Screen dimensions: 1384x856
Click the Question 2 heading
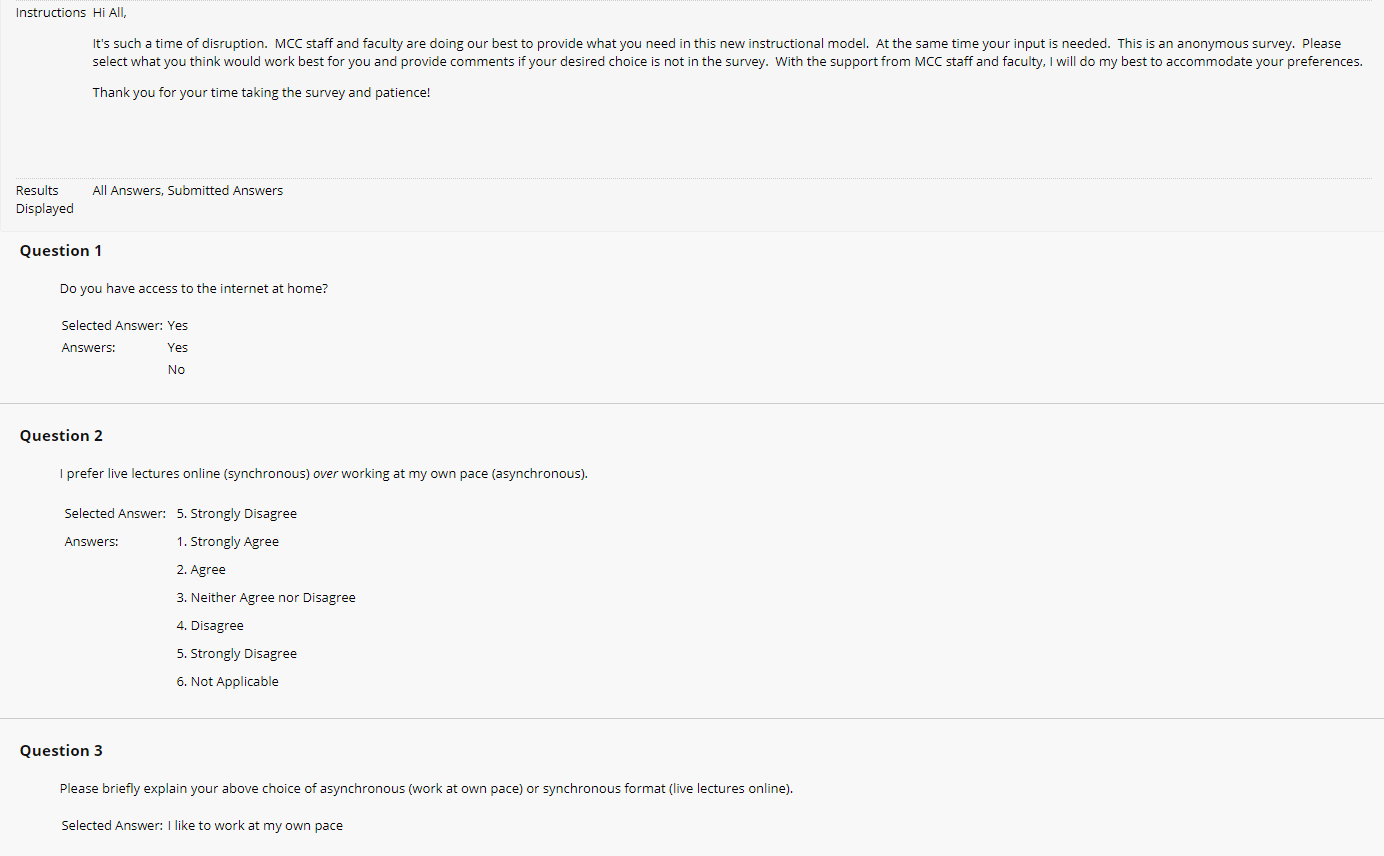(61, 436)
